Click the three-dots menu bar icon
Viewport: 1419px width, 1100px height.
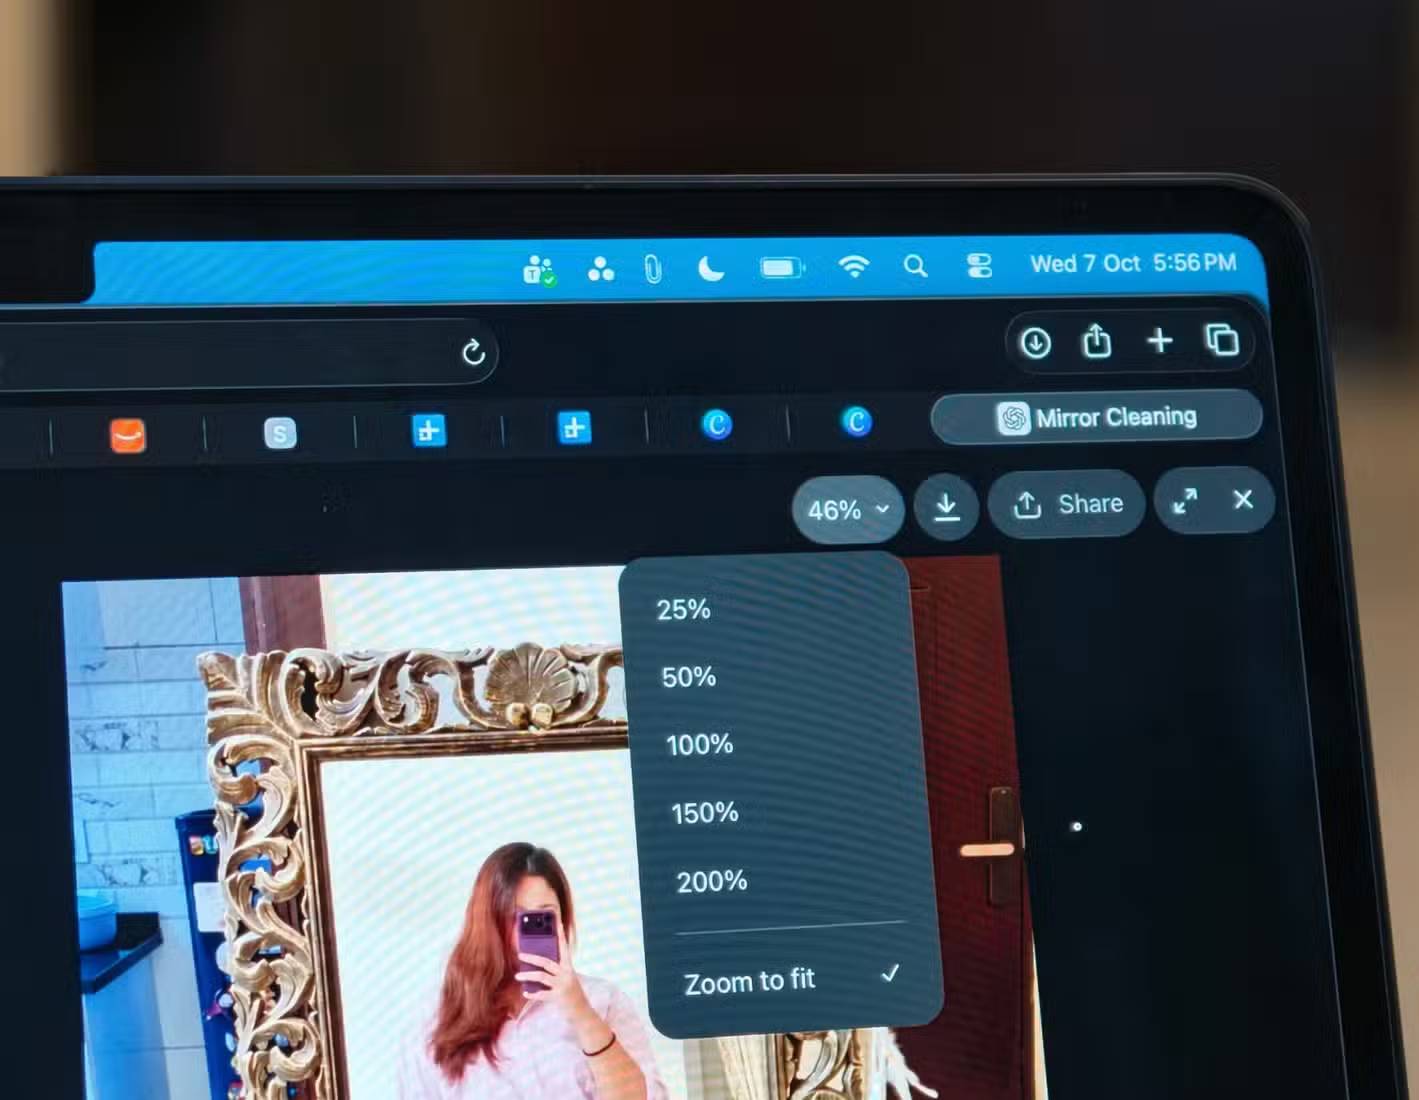click(600, 269)
